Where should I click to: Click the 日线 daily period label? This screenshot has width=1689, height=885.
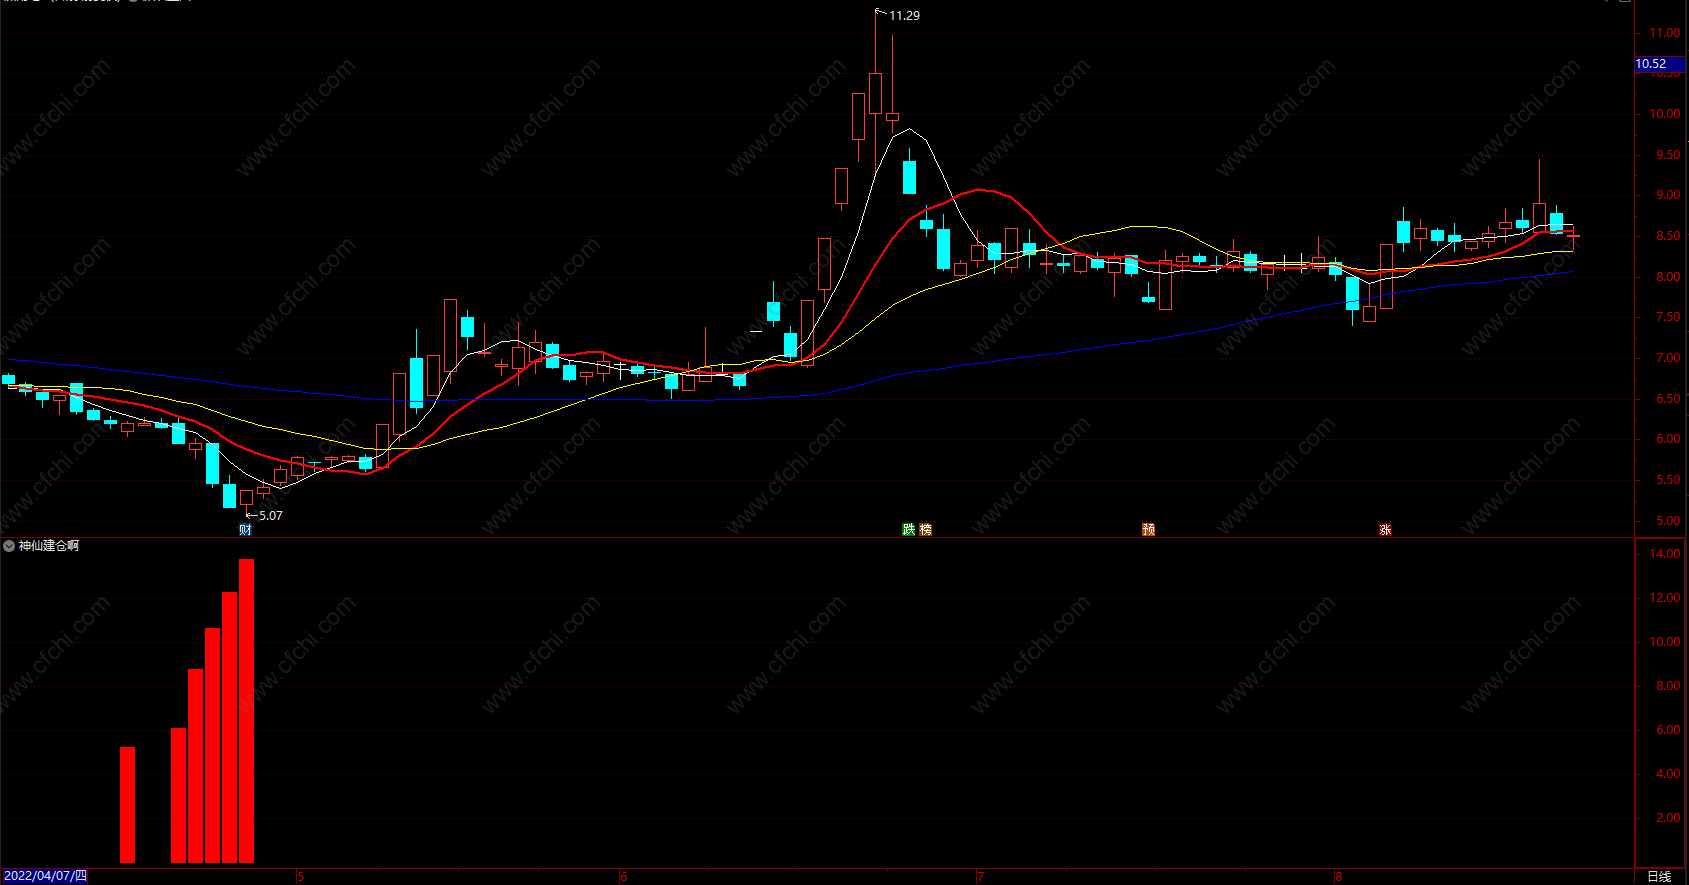pyautogui.click(x=1659, y=876)
